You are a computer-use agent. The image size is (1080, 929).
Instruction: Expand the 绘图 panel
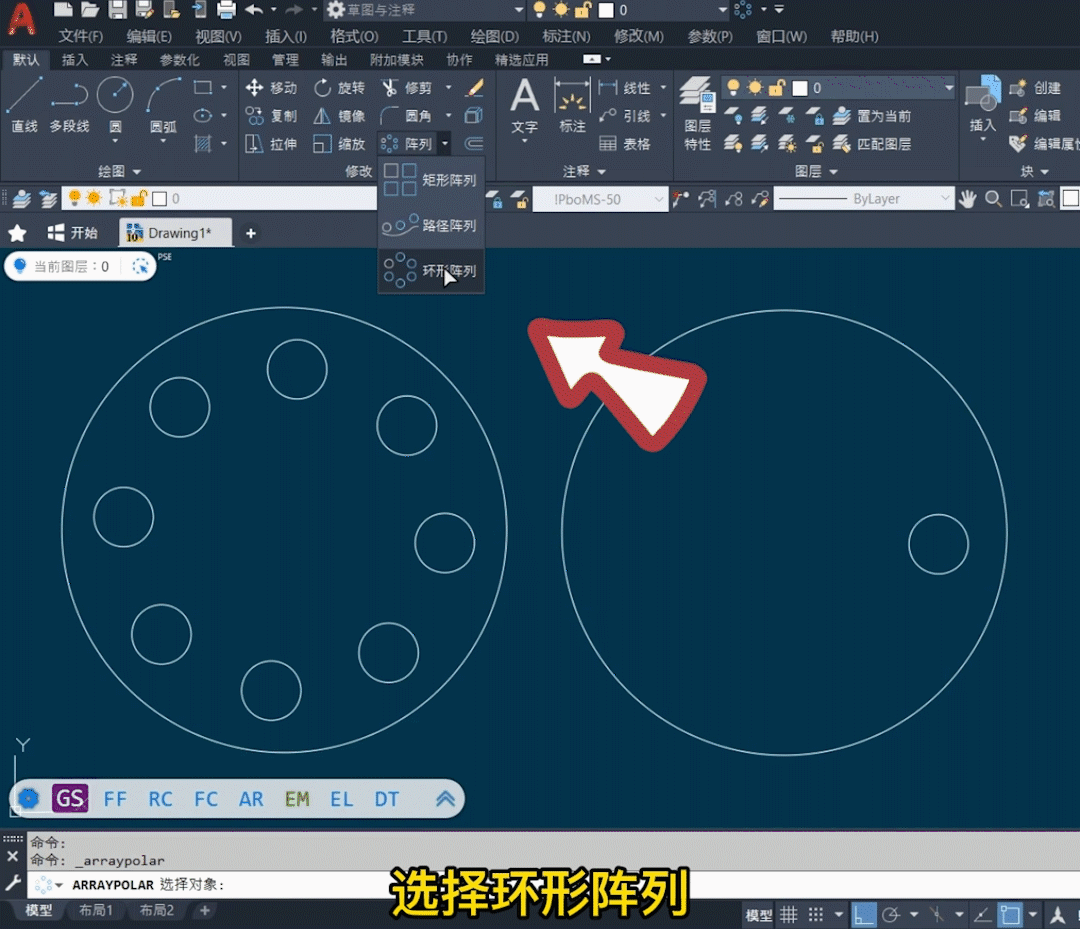pyautogui.click(x=119, y=171)
